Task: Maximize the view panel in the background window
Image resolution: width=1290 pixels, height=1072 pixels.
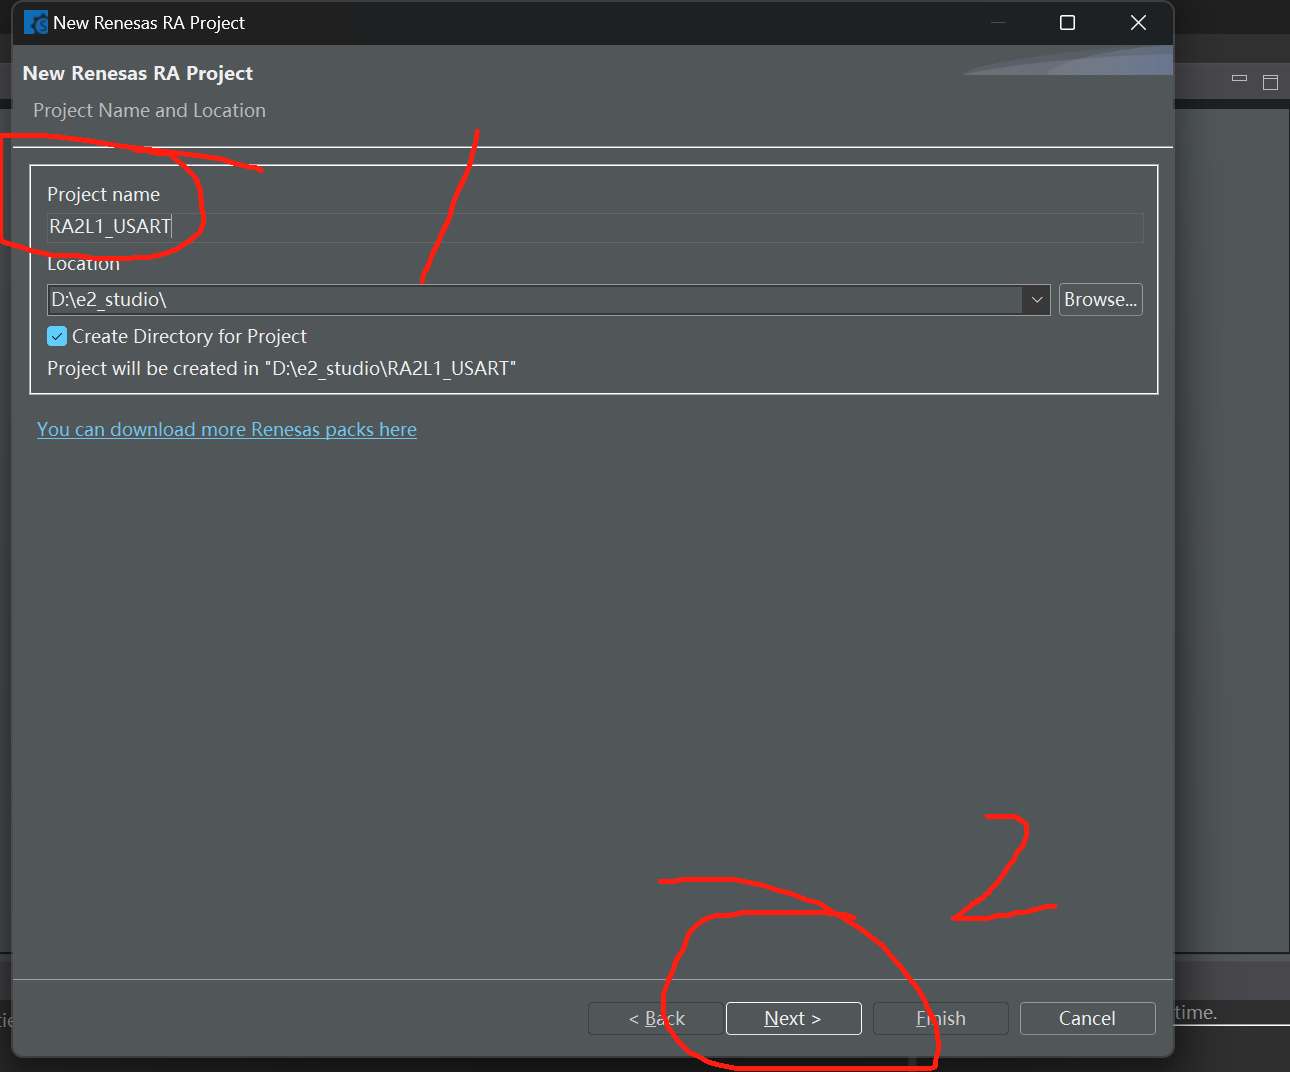Action: (x=1270, y=82)
